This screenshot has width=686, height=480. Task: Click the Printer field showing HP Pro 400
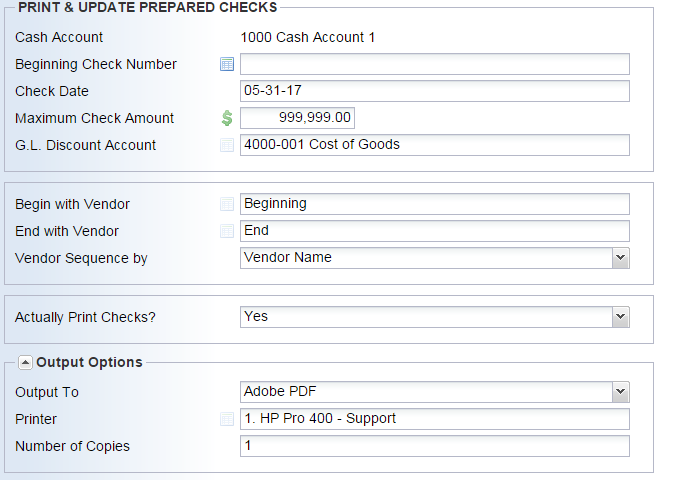coord(435,419)
